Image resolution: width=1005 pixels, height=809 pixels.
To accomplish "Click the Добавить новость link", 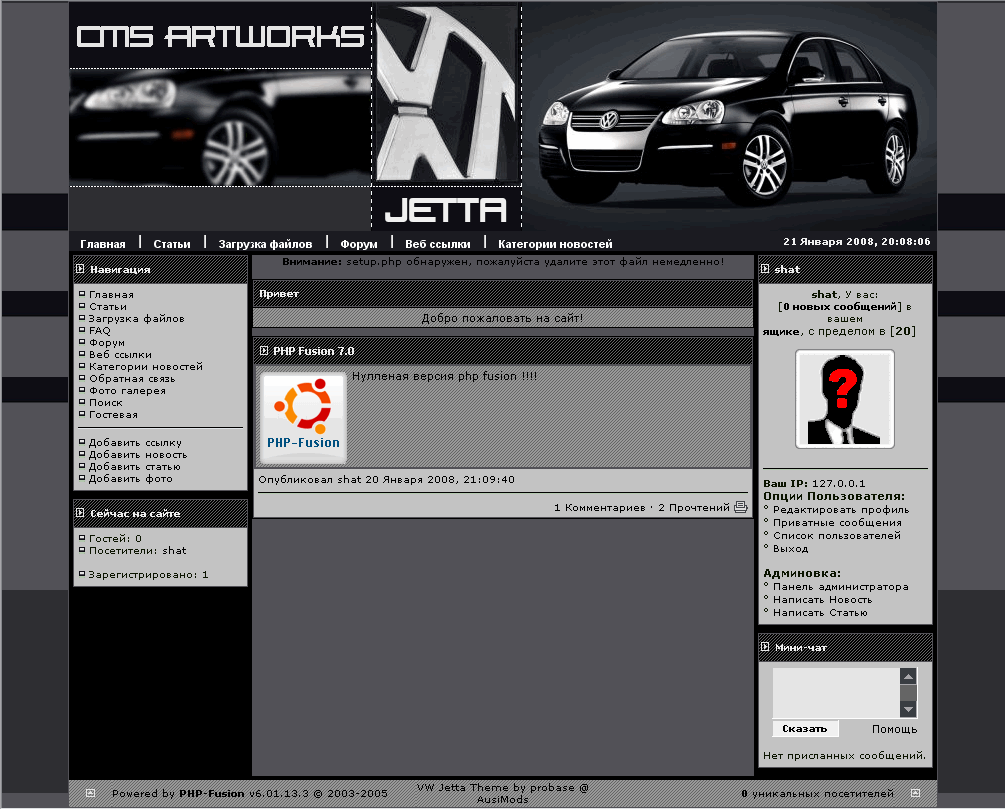I will (x=138, y=455).
